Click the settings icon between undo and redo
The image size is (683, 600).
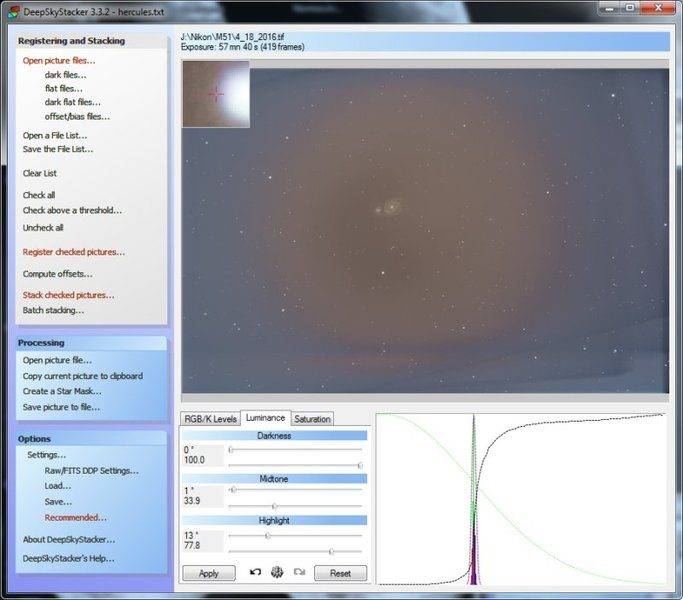point(277,572)
